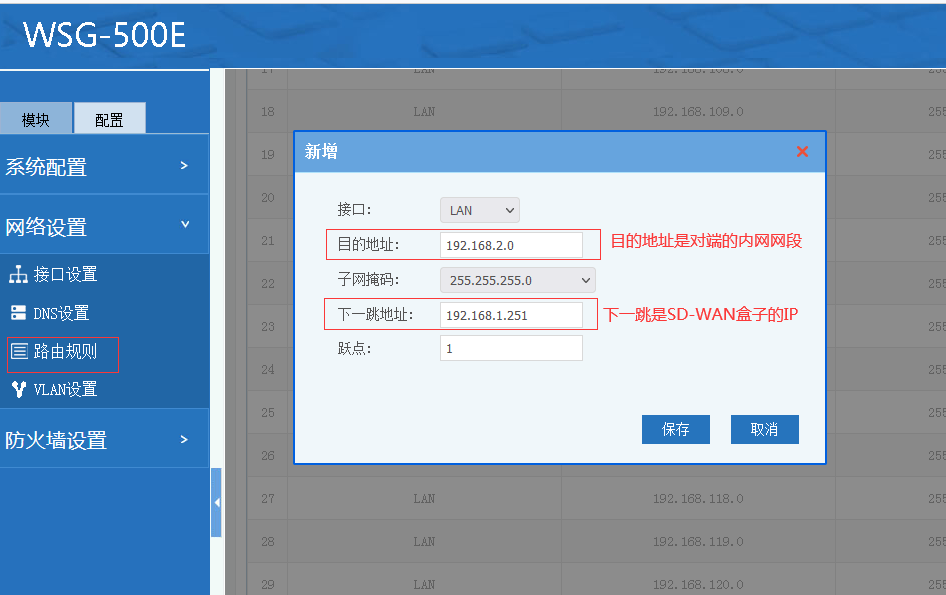This screenshot has height=595, width=946.
Task: Click the 接口设置 network interface icon
Action: [18, 275]
